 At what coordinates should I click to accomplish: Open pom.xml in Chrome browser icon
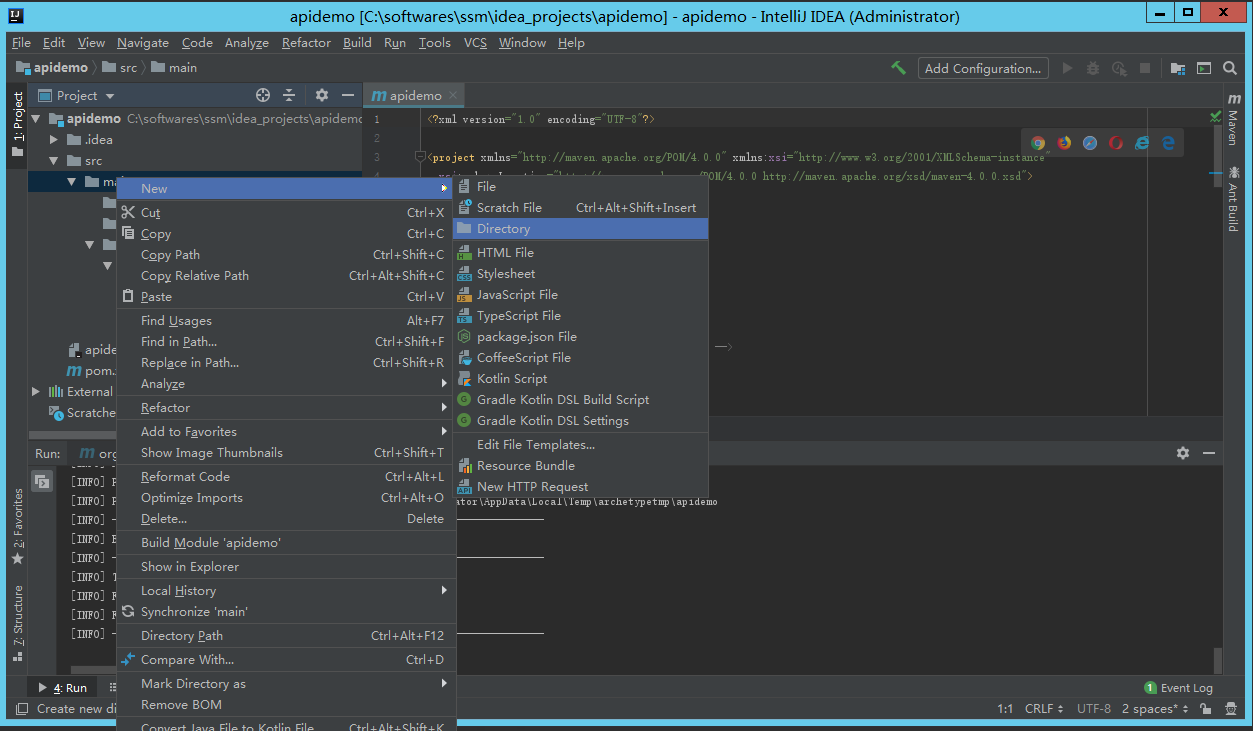tap(1038, 143)
